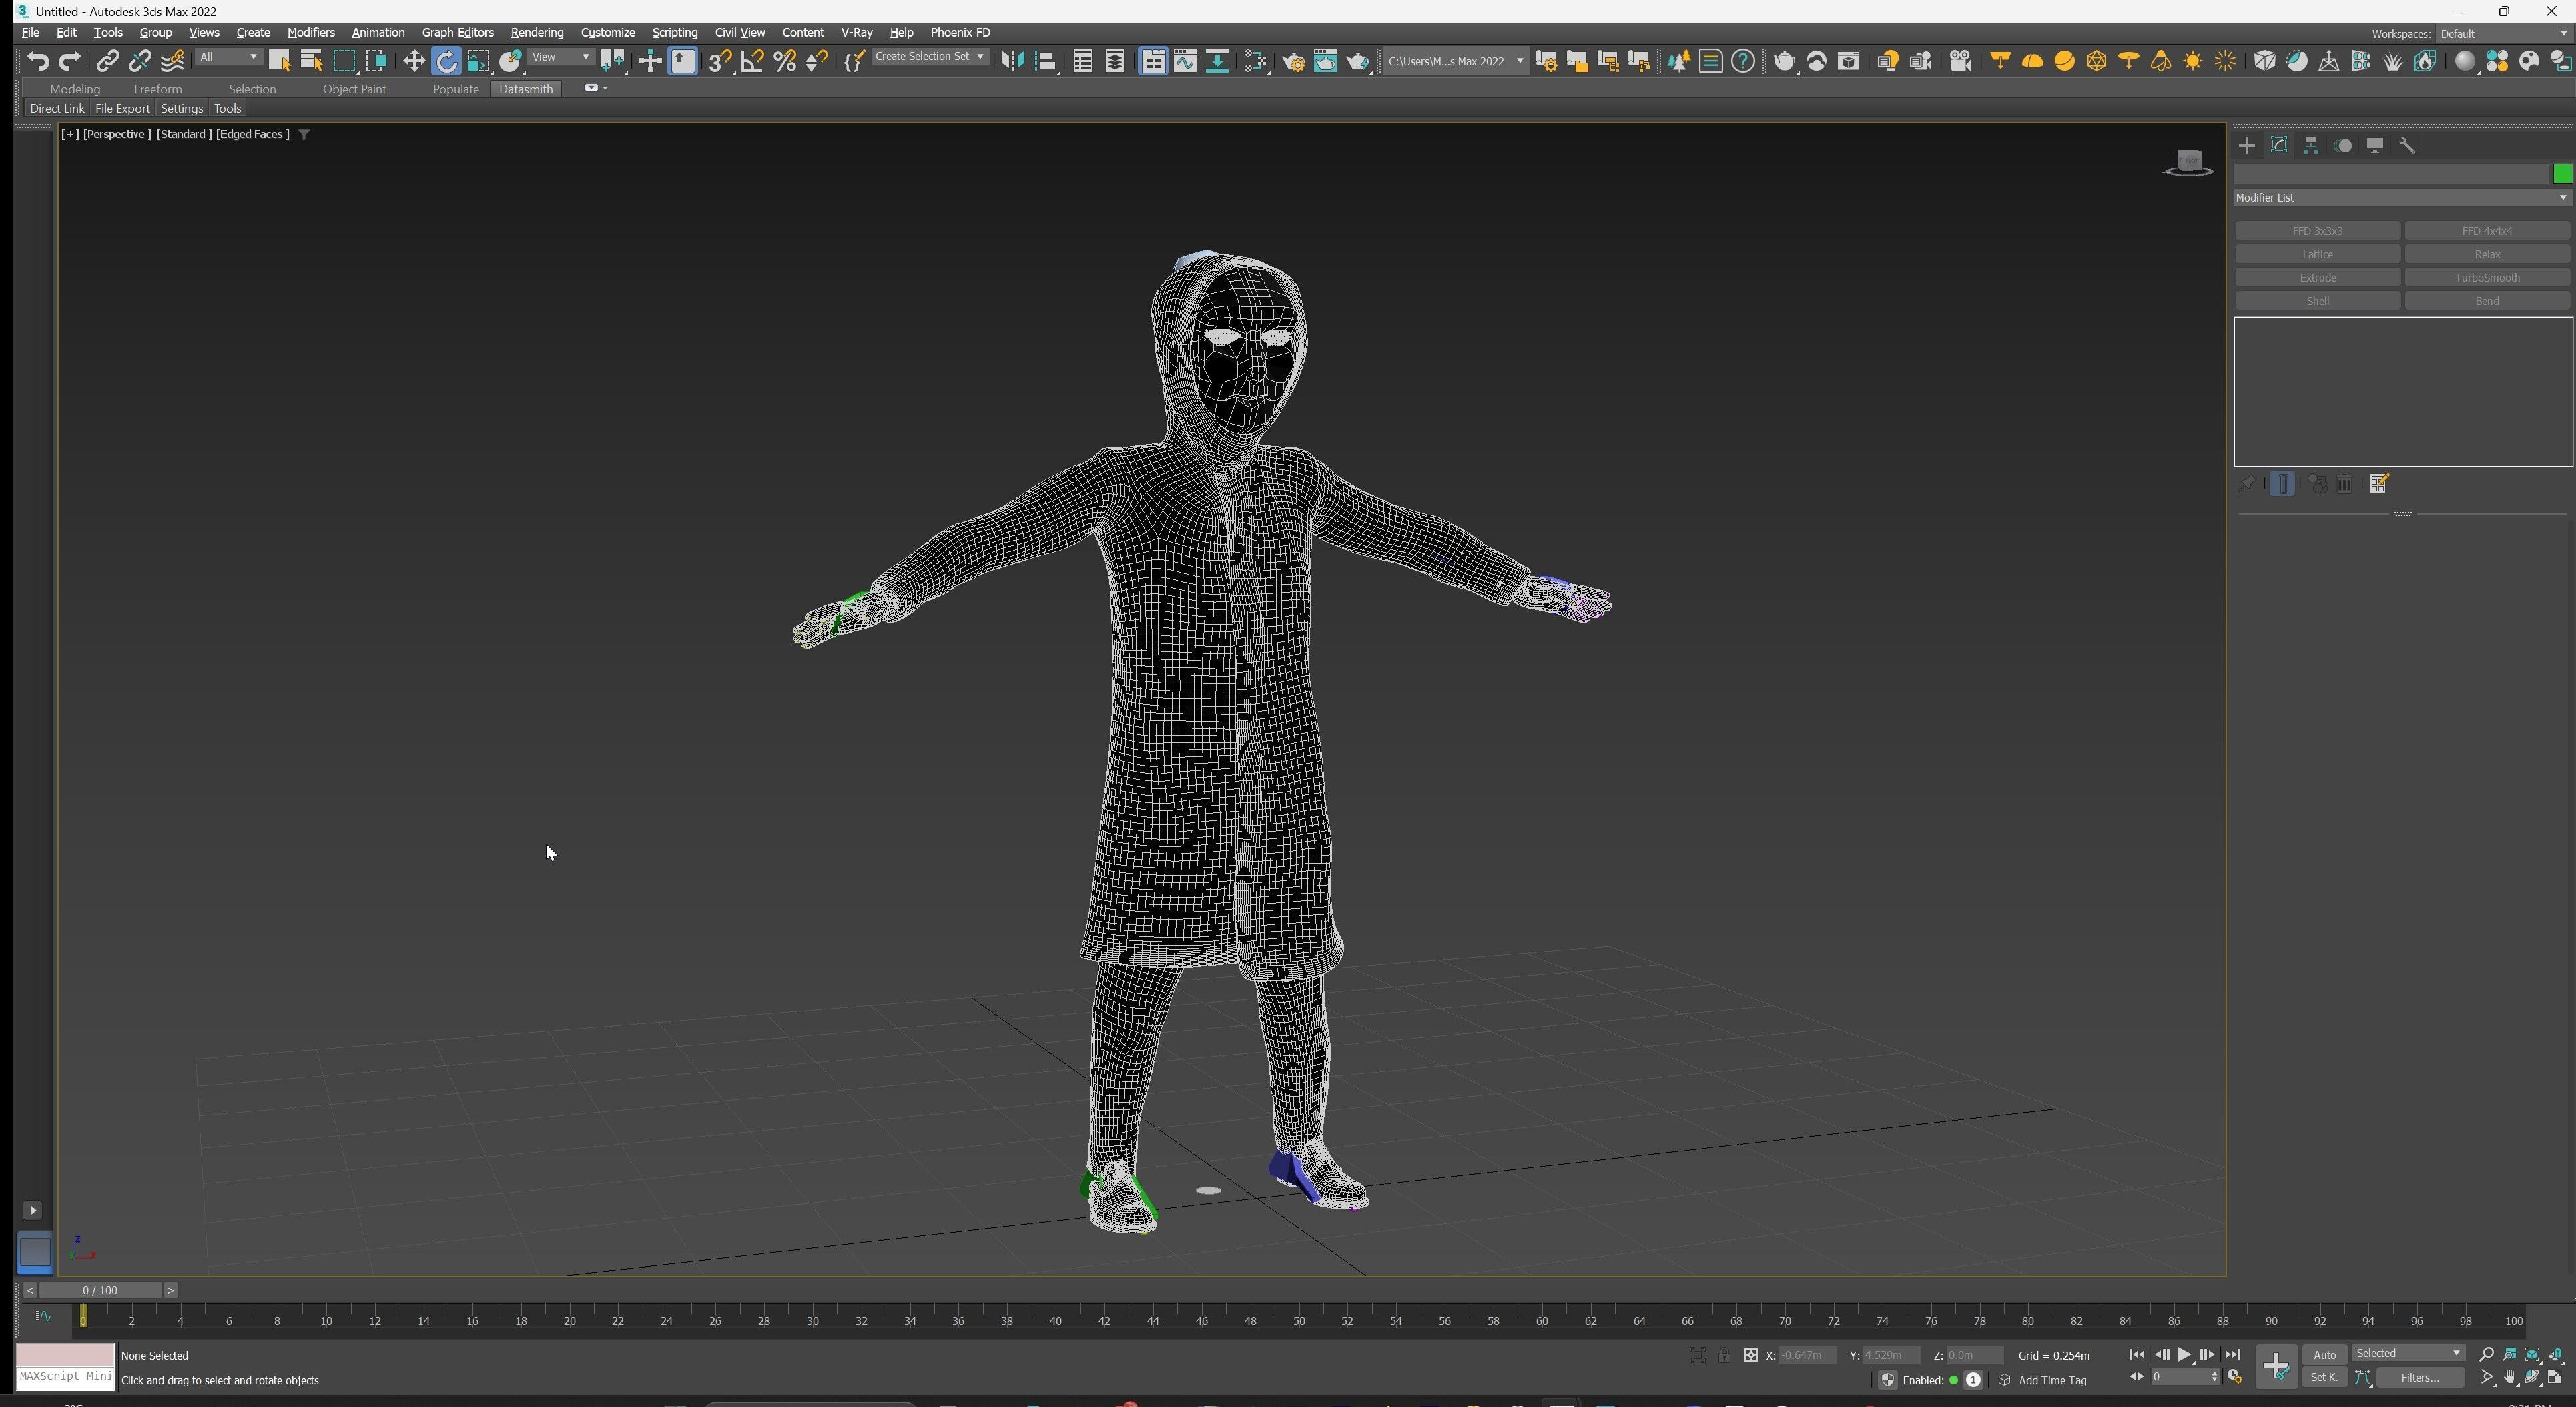The image size is (2576, 1407).
Task: Open the Mirror tool
Action: tap(1012, 62)
